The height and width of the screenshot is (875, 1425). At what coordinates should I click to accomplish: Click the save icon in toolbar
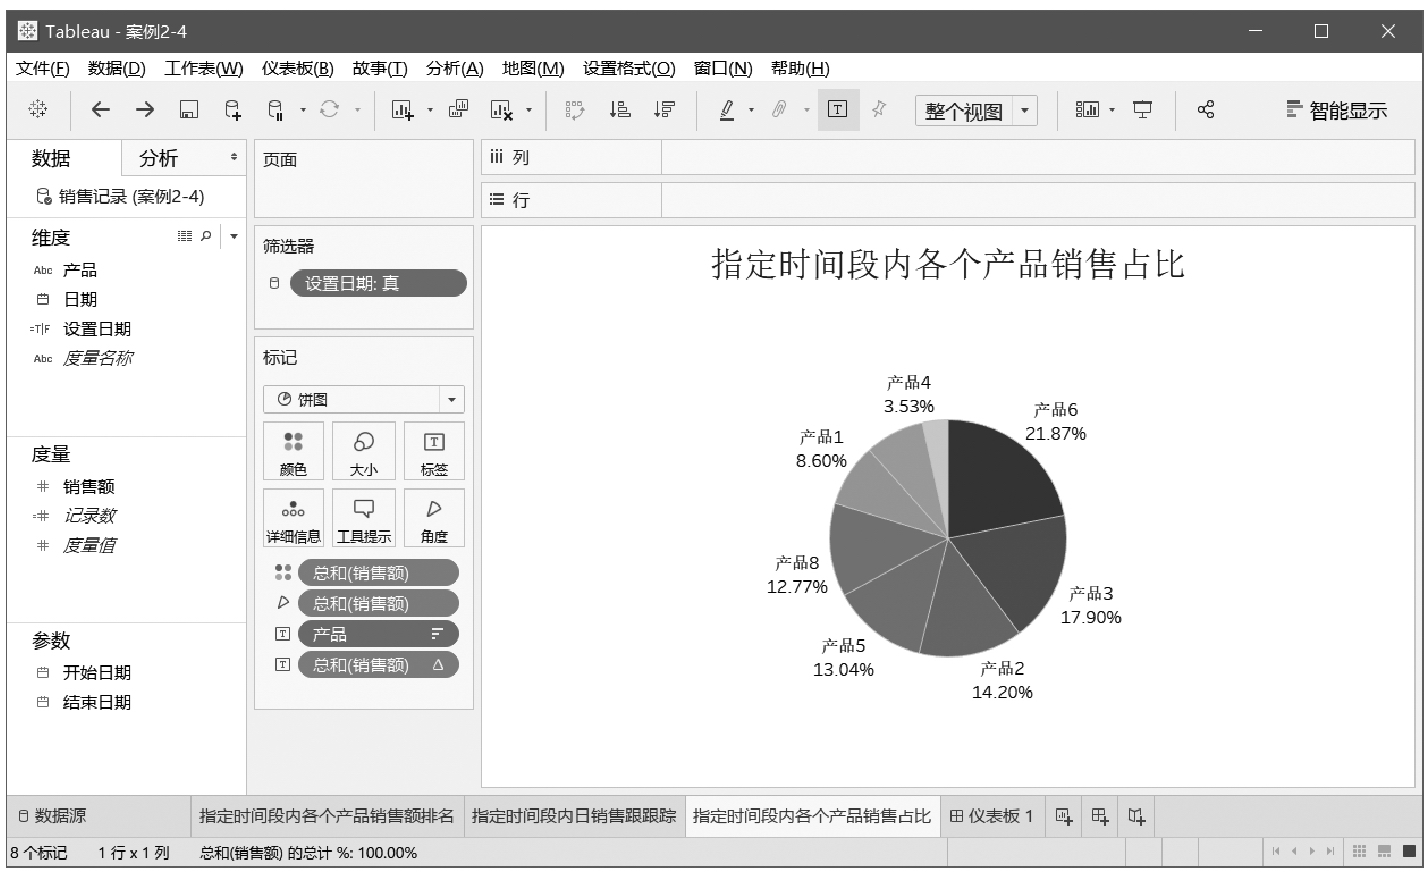[188, 110]
